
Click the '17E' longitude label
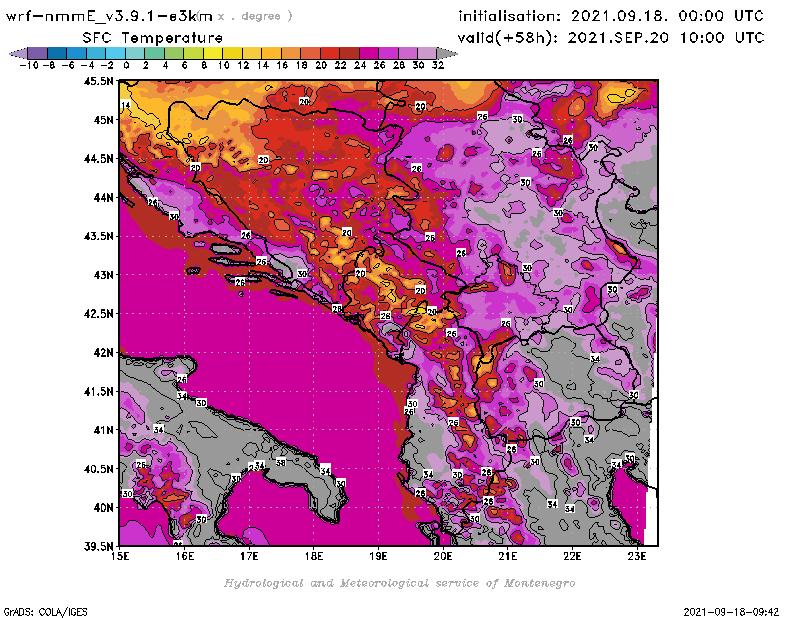point(249,556)
